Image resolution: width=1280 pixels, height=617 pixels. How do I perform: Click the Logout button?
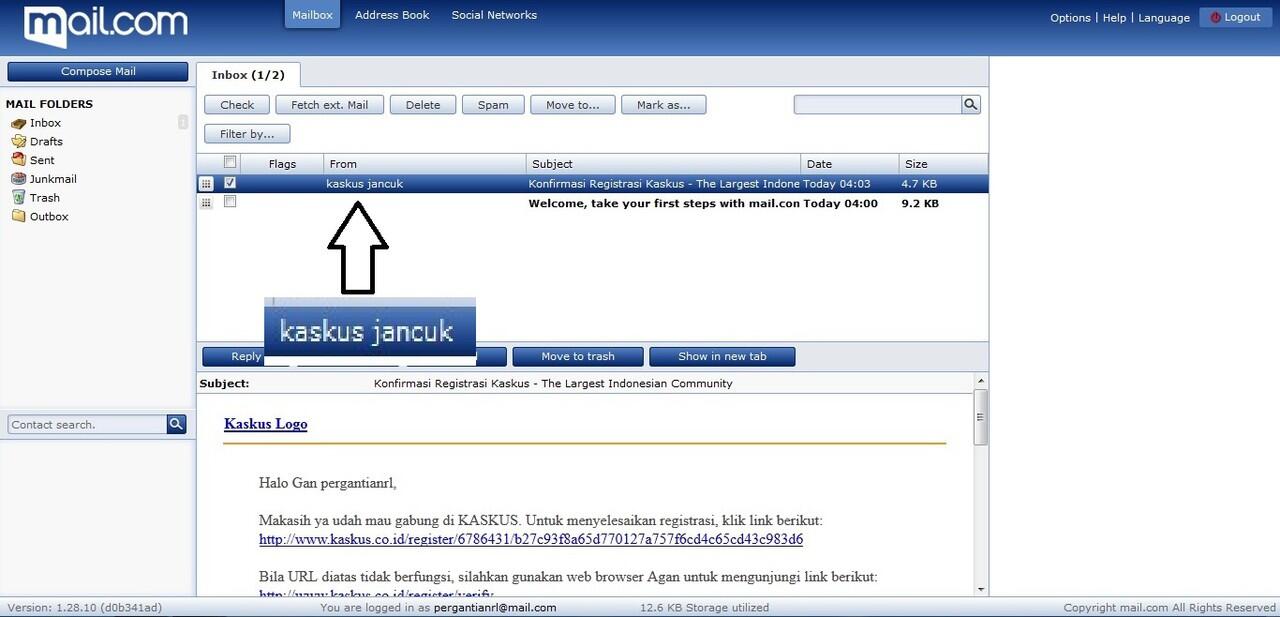(1235, 17)
